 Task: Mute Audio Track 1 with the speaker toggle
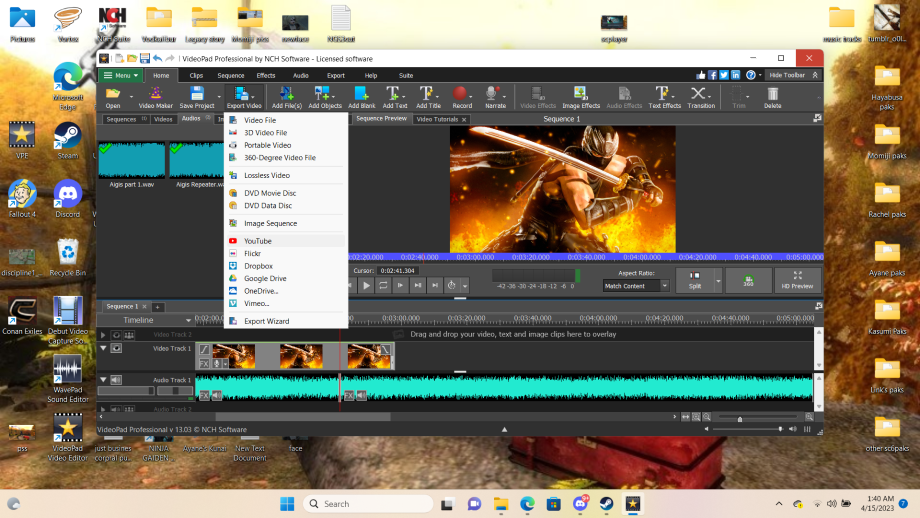pos(116,380)
